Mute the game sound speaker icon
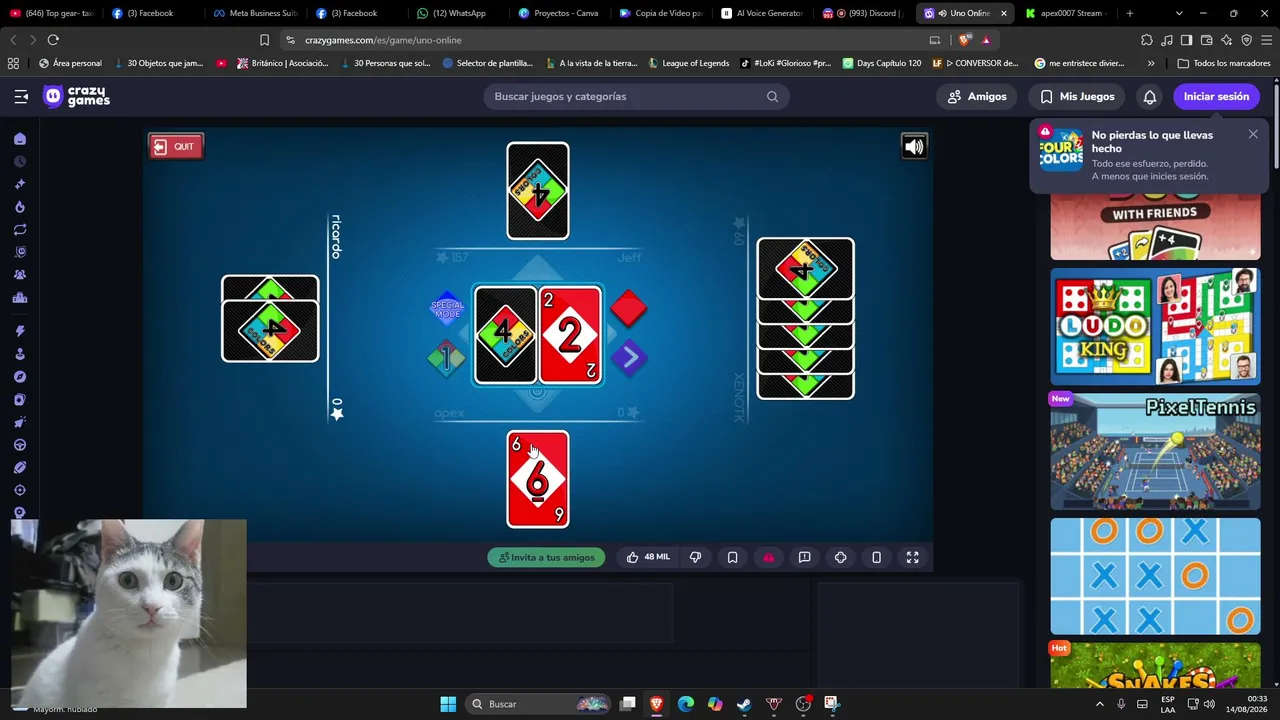The image size is (1280, 720). pos(914,147)
